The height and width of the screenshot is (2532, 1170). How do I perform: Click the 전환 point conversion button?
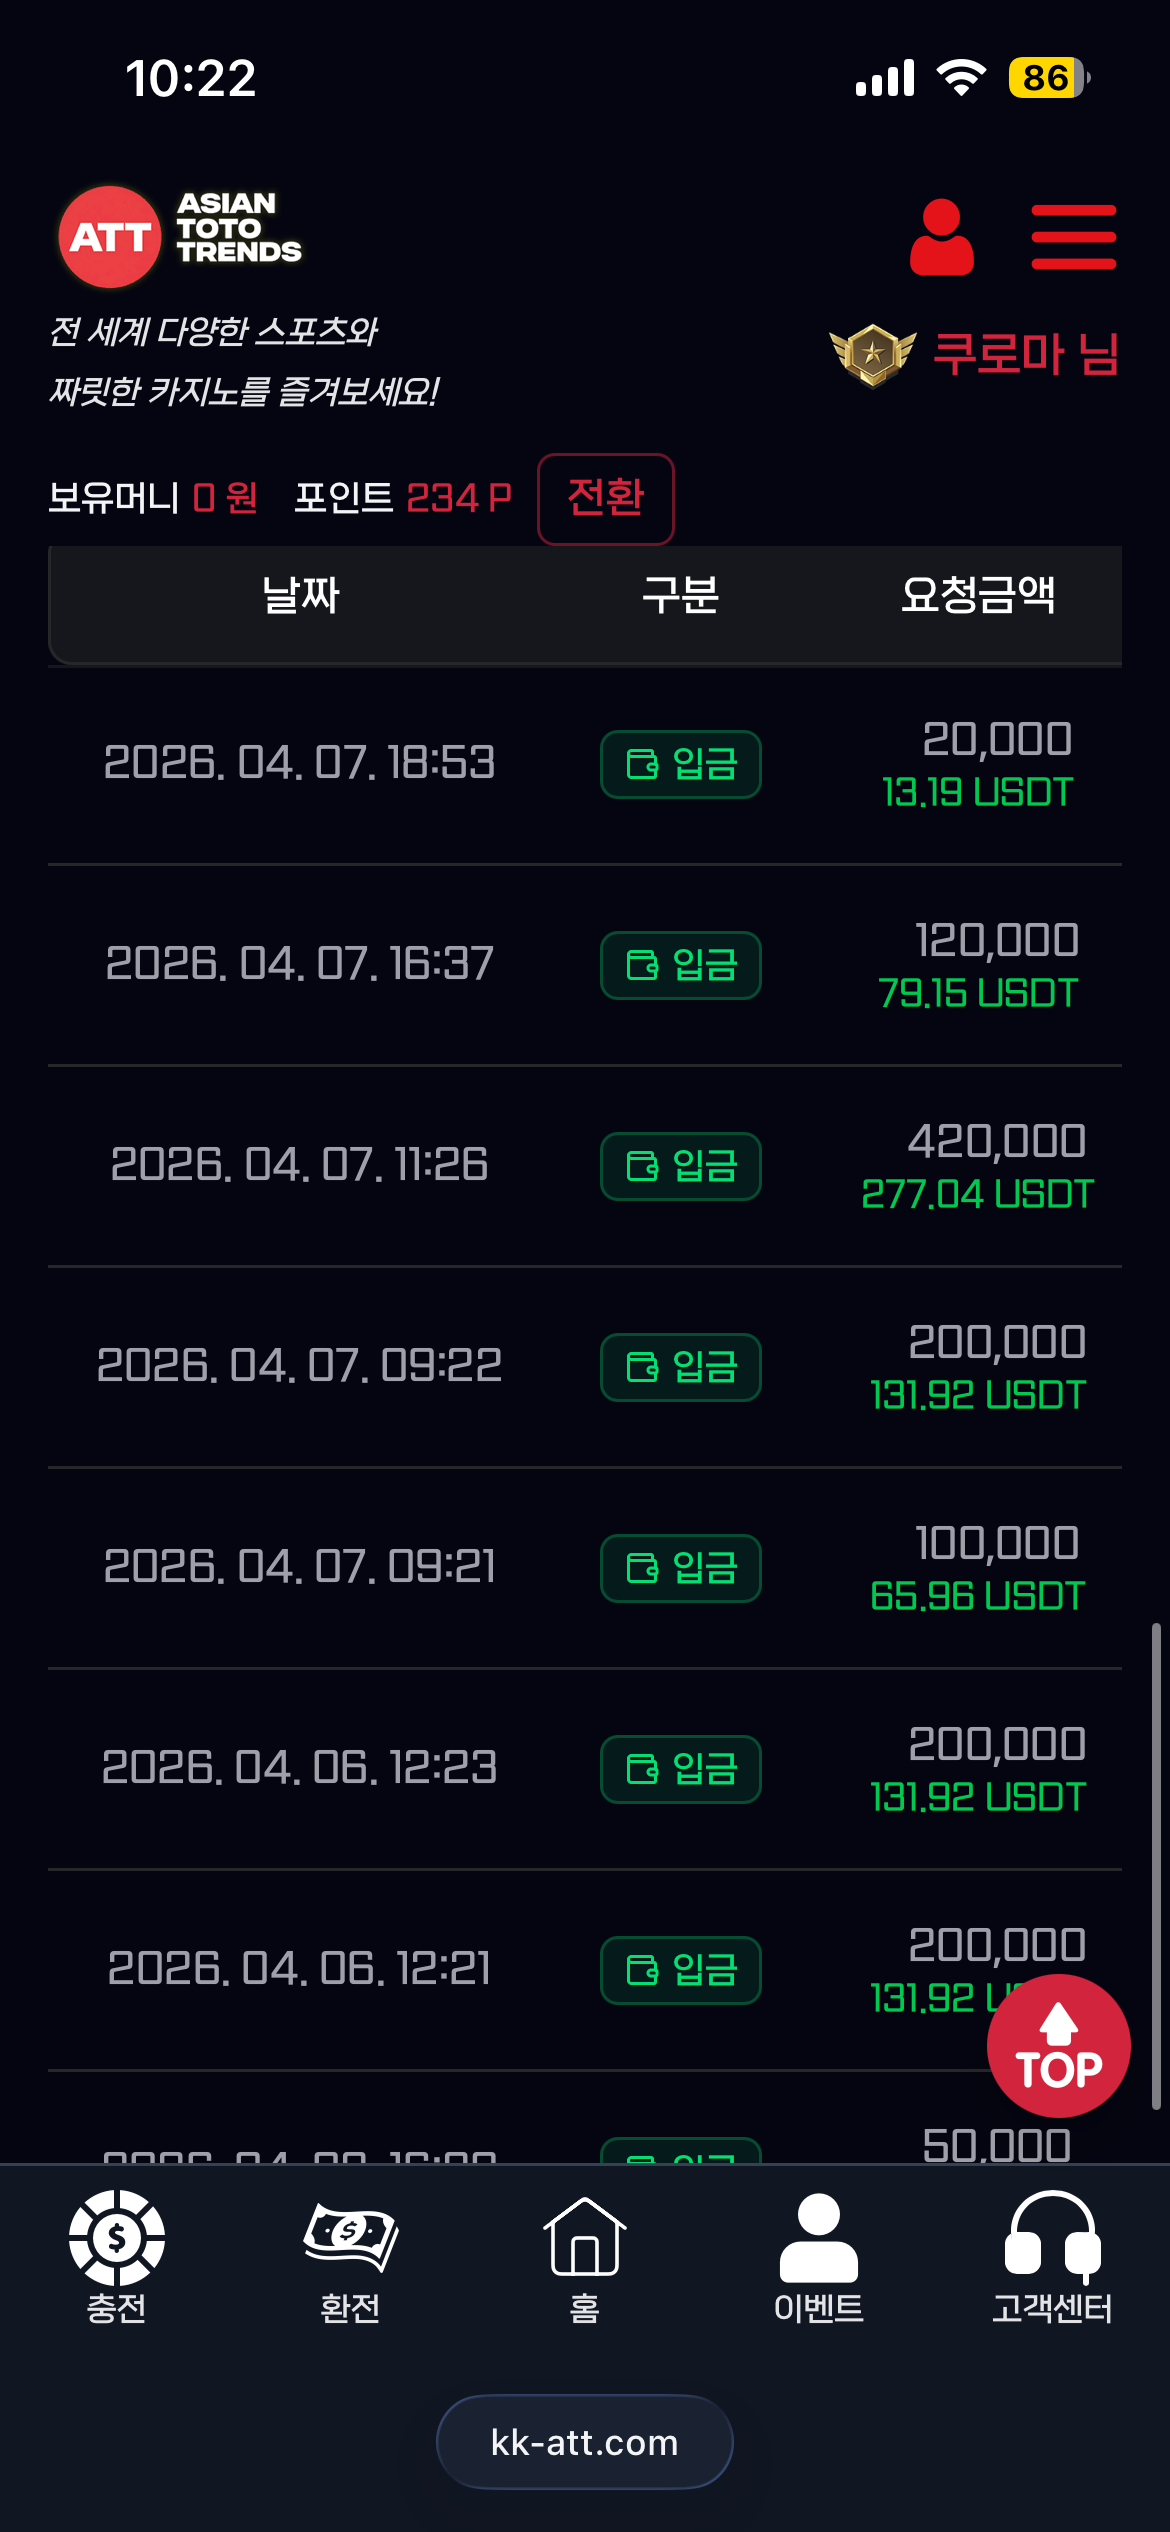pos(606,498)
